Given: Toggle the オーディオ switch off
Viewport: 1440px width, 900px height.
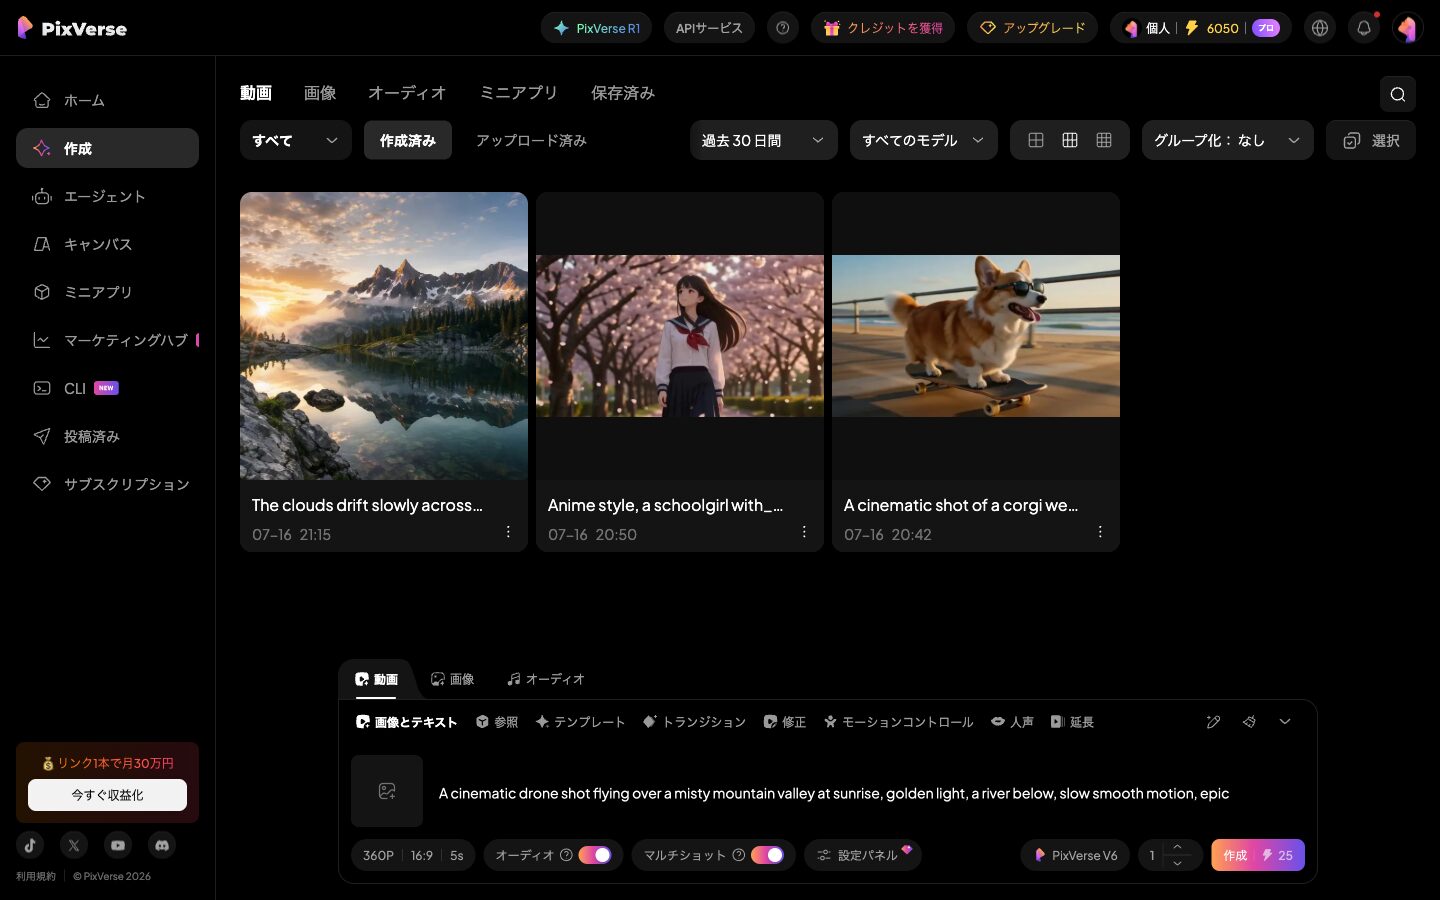Looking at the screenshot, I should [x=594, y=855].
